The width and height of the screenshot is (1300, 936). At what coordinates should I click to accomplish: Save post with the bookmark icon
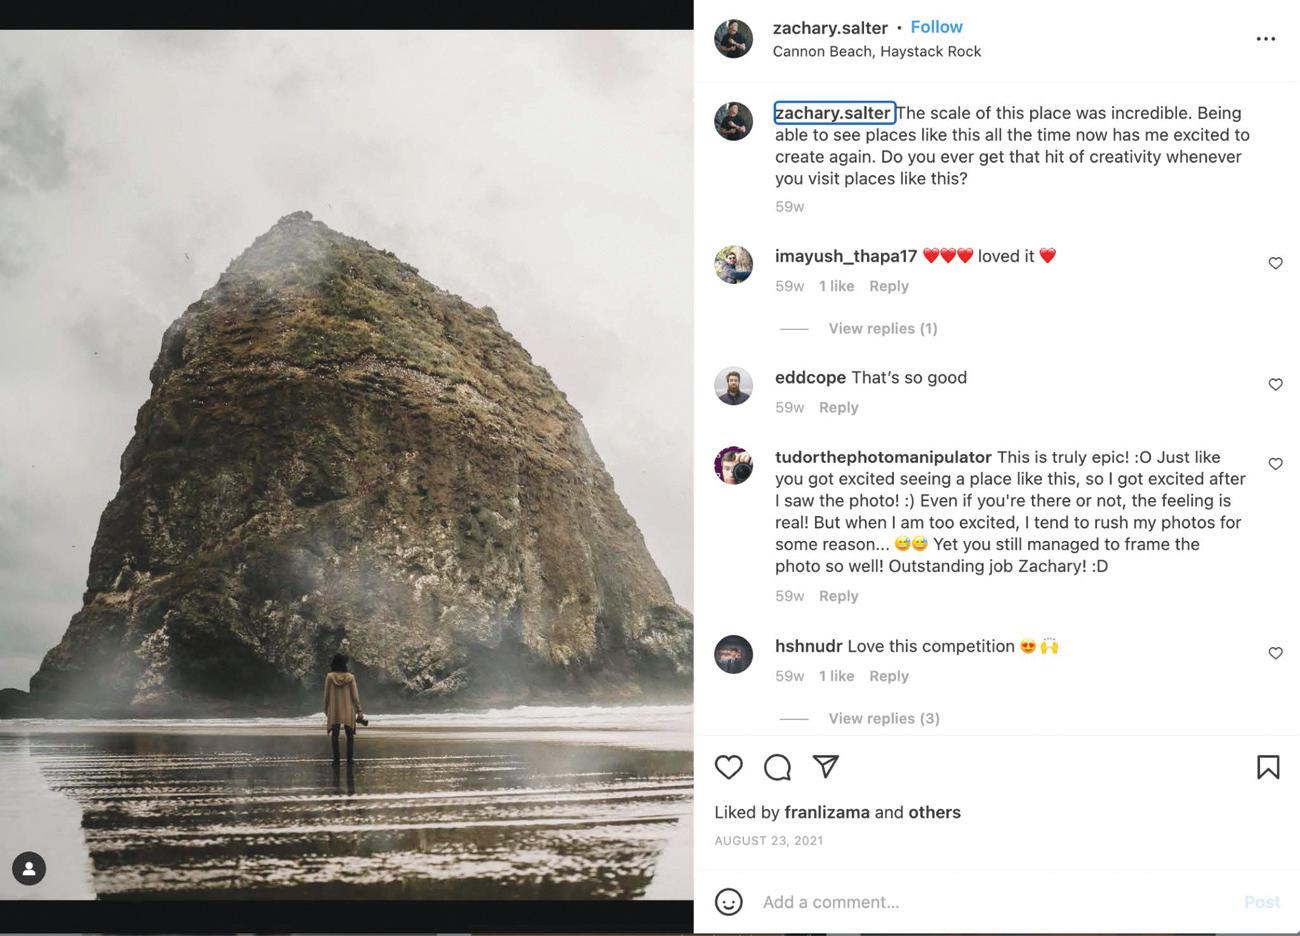pos(1268,767)
